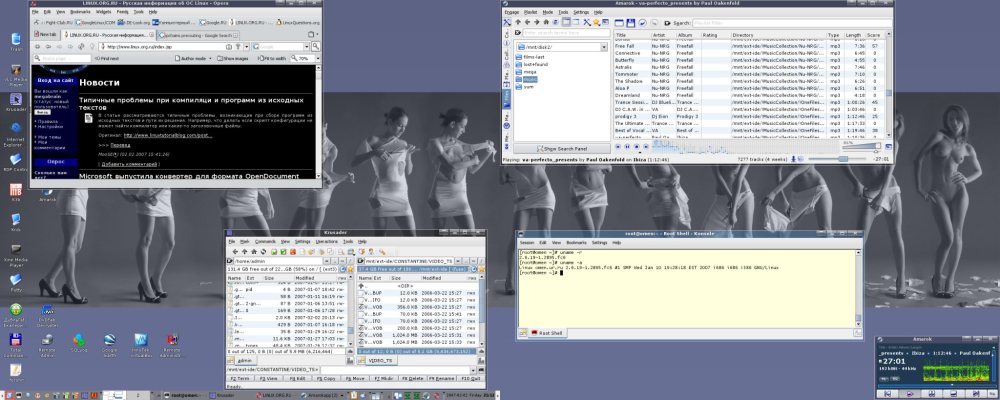
Task: Open the Trash desktop icon
Action: pos(16,40)
